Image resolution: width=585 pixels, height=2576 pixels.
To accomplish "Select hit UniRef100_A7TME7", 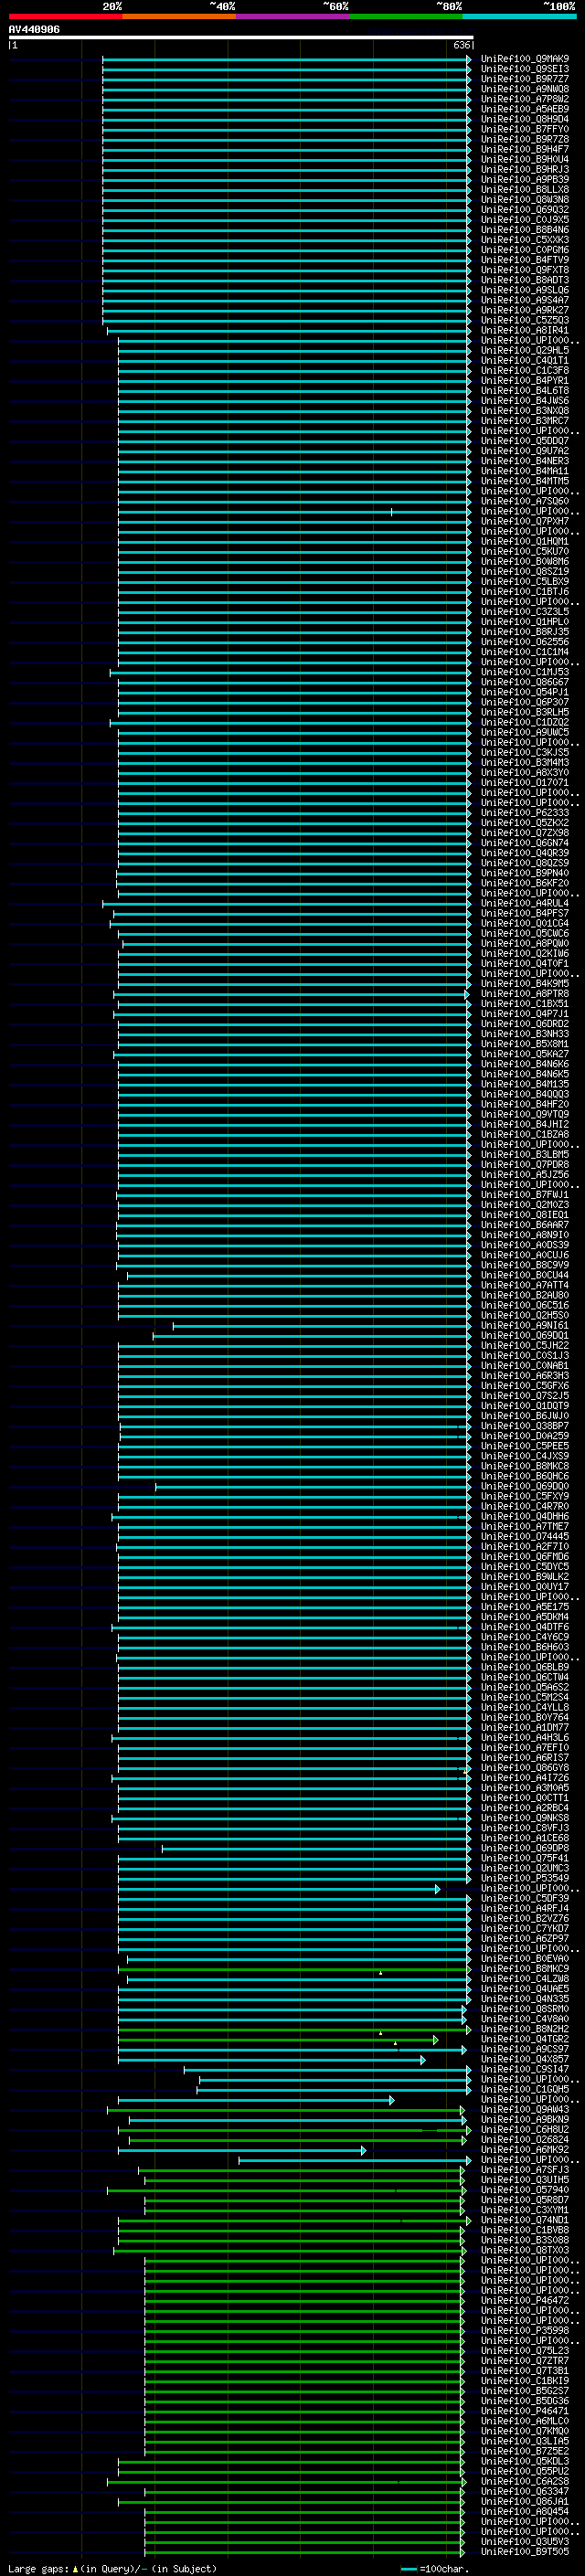I will point(525,1527).
